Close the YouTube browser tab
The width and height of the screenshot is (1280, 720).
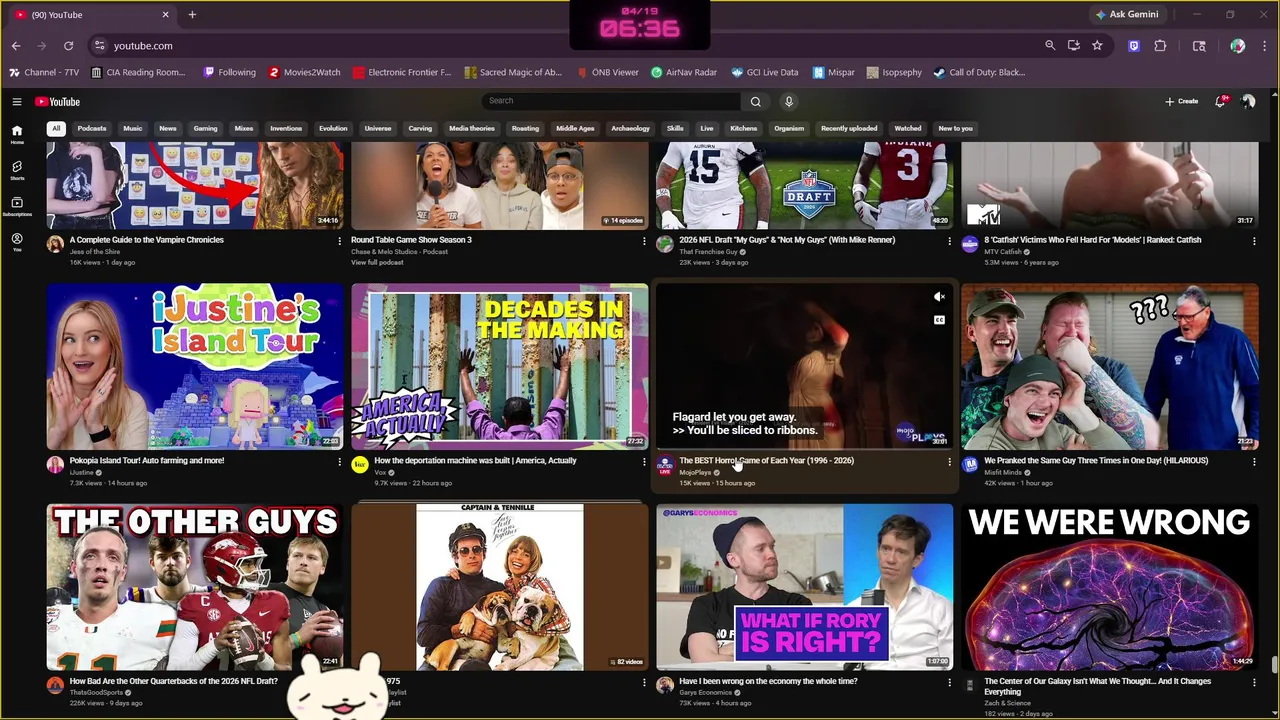166,15
